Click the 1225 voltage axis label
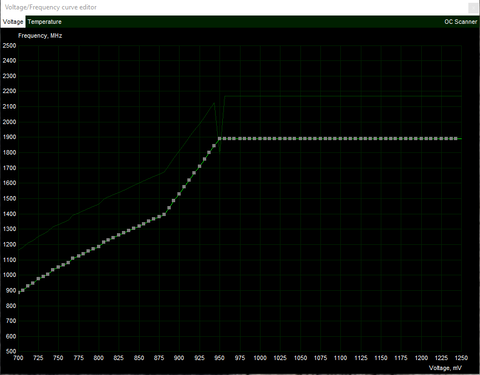This screenshot has width=480, height=375. (441, 358)
